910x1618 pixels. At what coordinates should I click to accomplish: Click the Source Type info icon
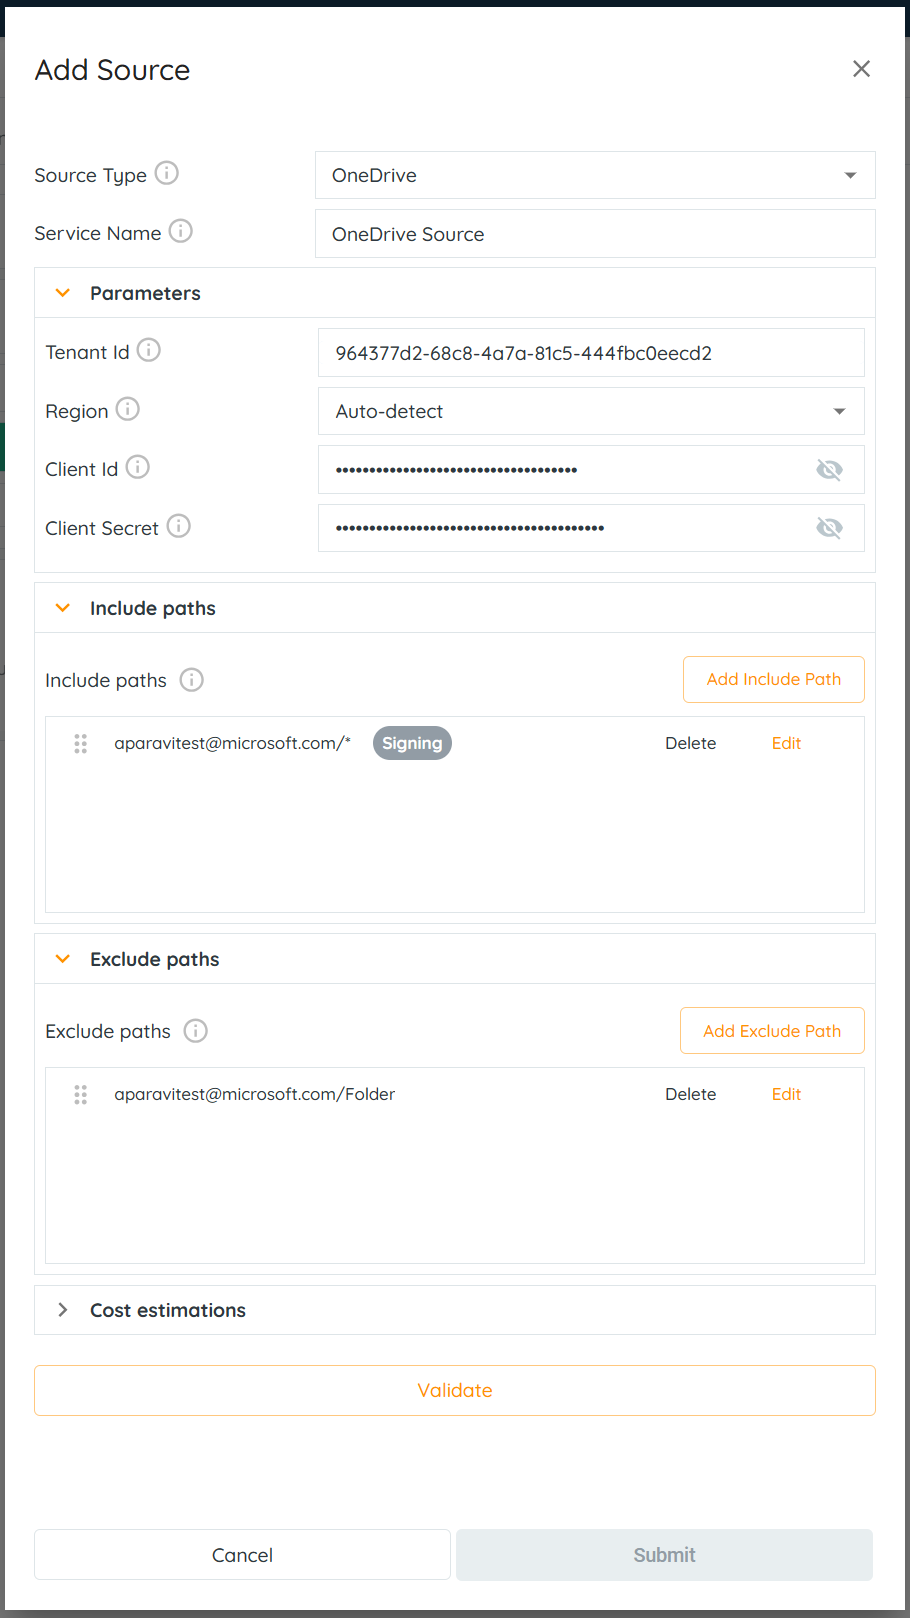pyautogui.click(x=167, y=173)
